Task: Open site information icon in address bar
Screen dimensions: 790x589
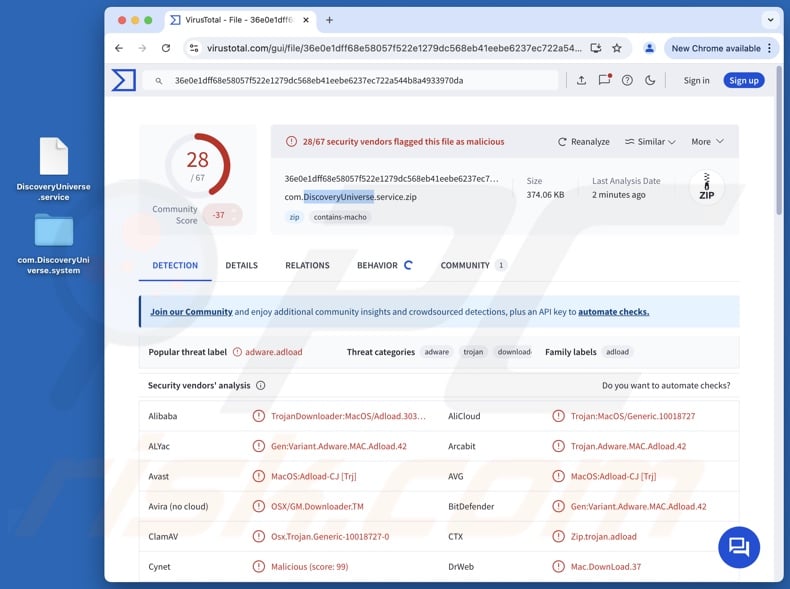Action: [x=194, y=48]
